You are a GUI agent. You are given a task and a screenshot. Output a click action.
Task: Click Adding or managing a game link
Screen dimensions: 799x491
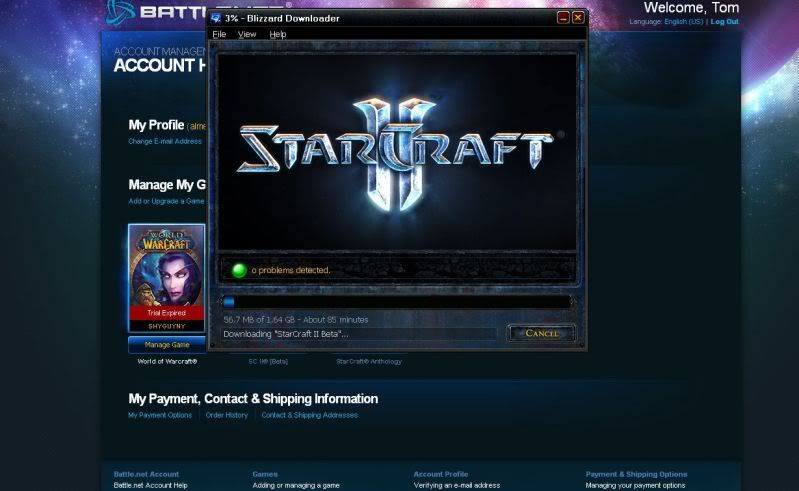tap(296, 485)
